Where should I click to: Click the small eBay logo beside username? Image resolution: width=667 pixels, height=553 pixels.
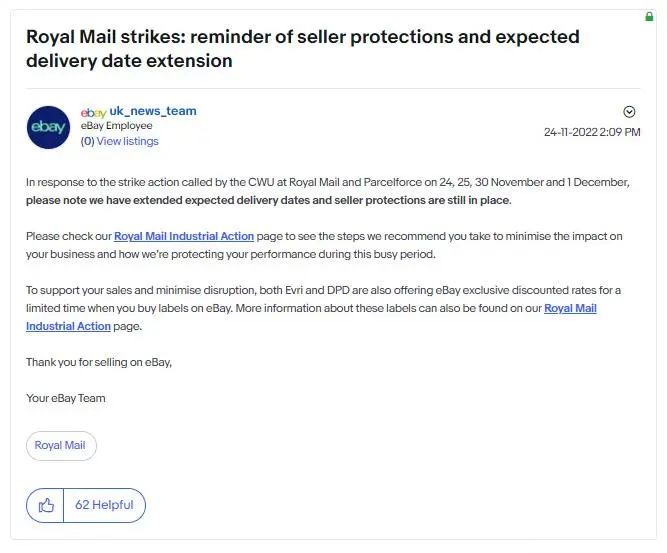(x=93, y=112)
